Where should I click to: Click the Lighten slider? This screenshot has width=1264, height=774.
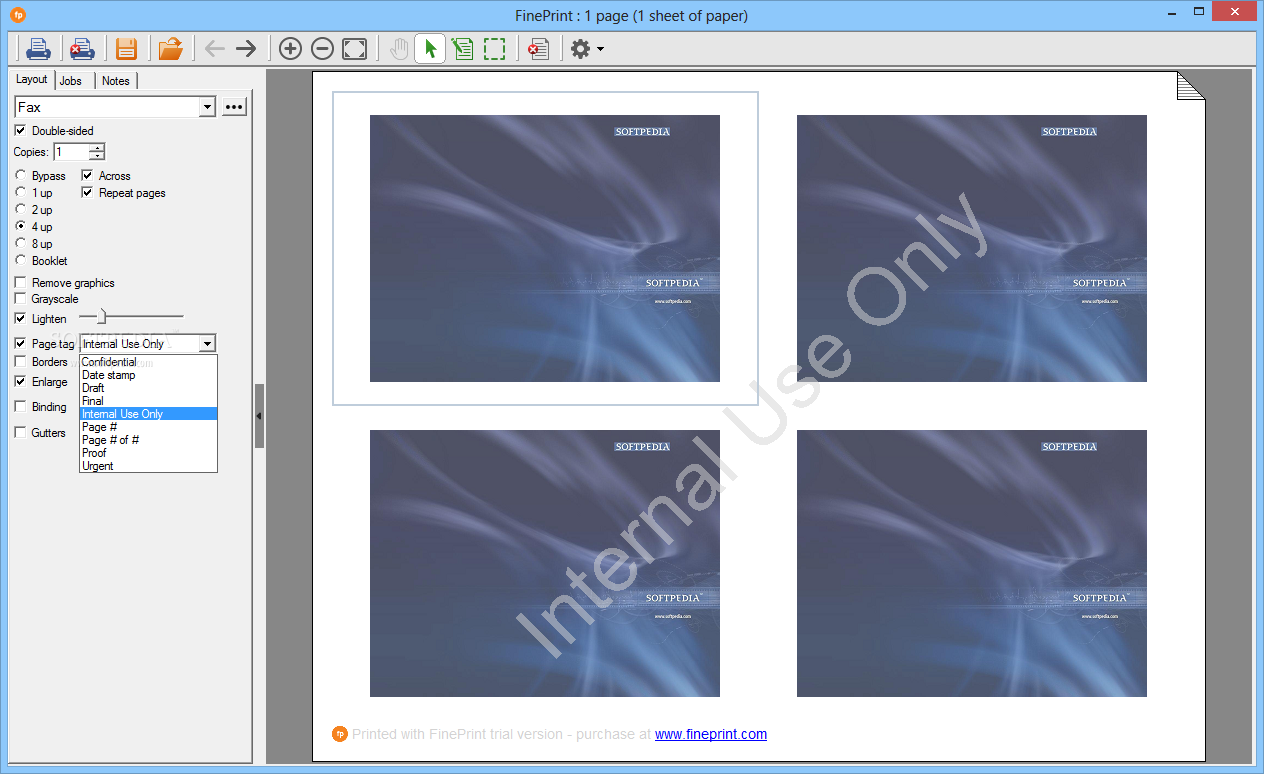click(x=132, y=318)
